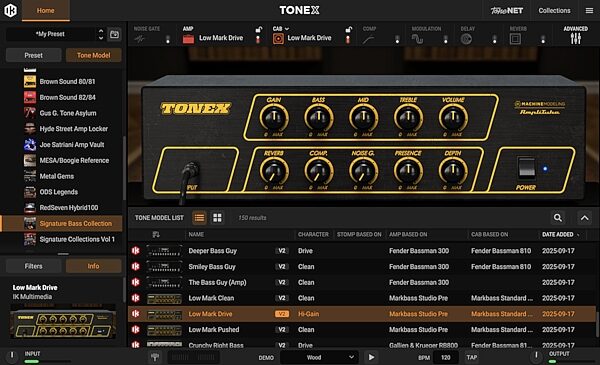This screenshot has width=600, height=365.
Task: Click the red AMP module icon
Action: pyautogui.click(x=188, y=39)
